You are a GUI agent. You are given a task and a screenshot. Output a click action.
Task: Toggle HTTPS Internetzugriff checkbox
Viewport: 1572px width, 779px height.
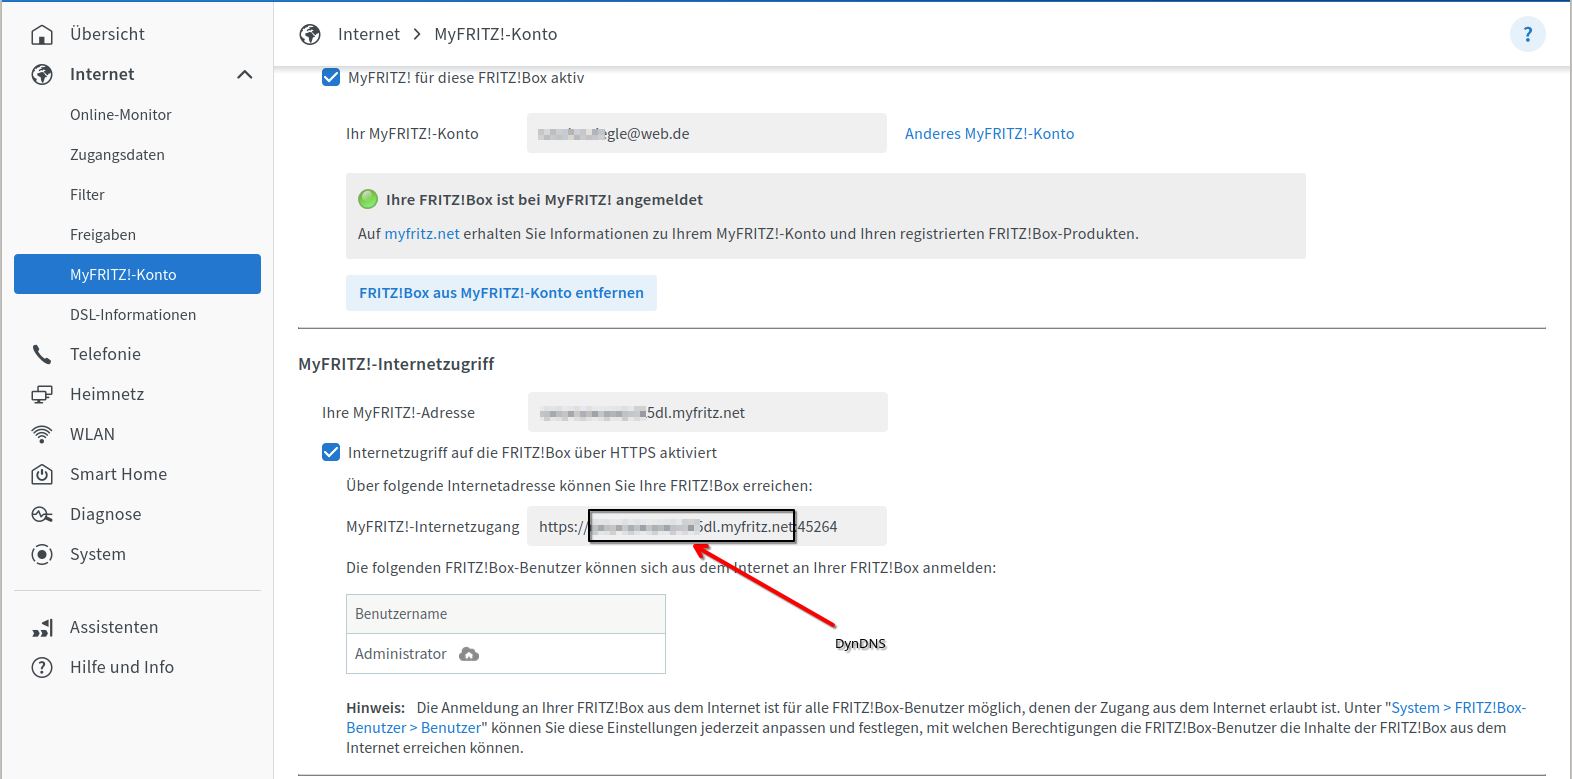(331, 452)
